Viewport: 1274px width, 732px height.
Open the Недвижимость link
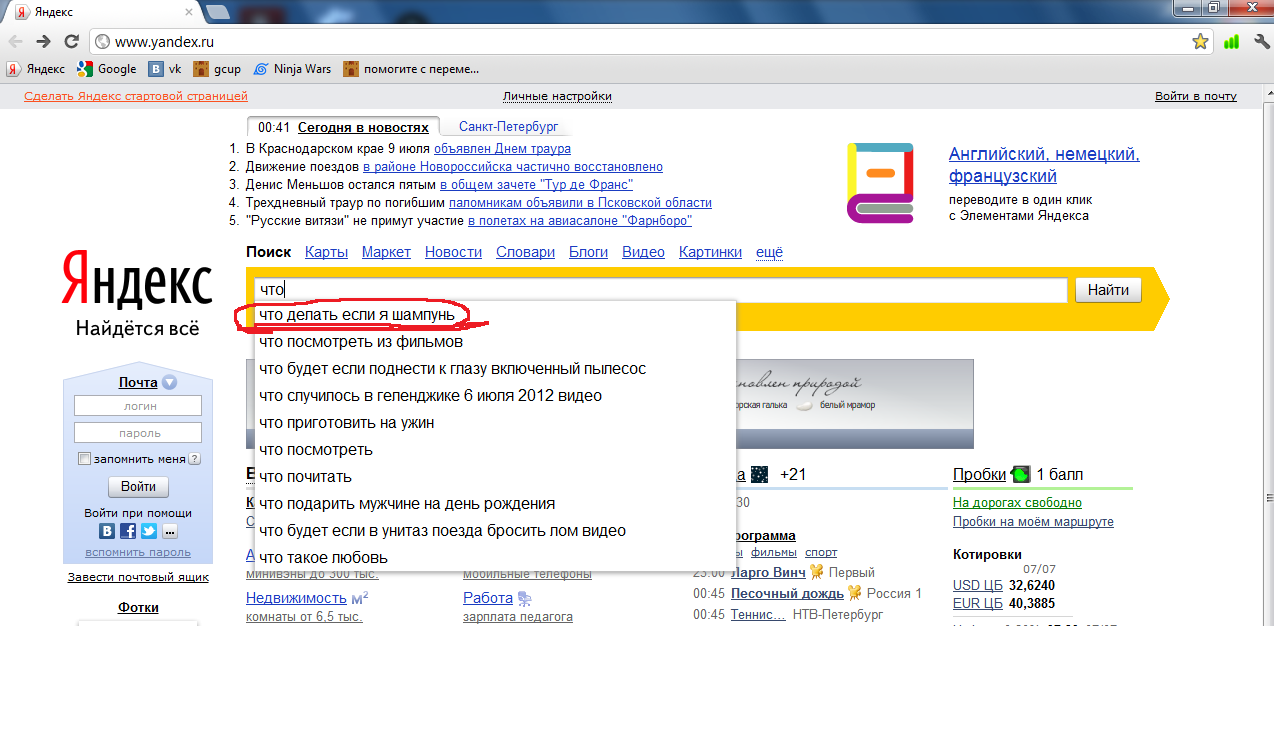[296, 598]
